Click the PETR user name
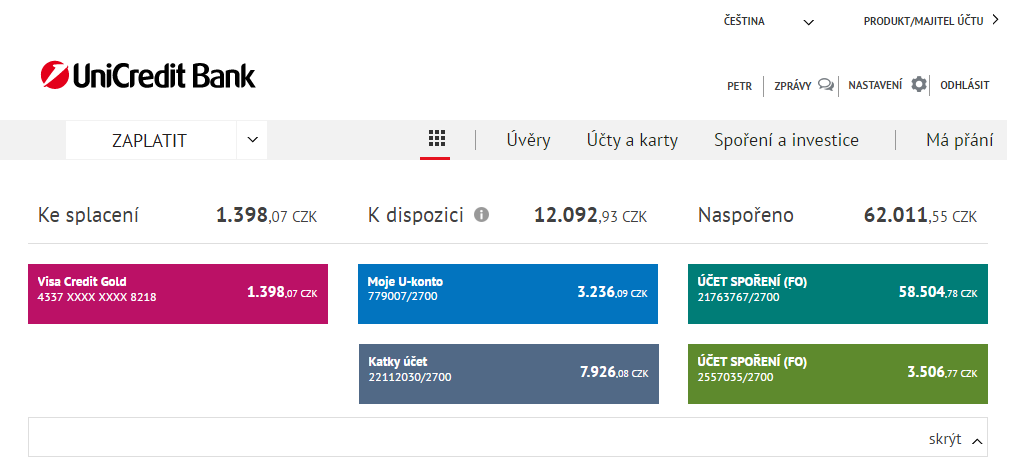 coord(740,86)
